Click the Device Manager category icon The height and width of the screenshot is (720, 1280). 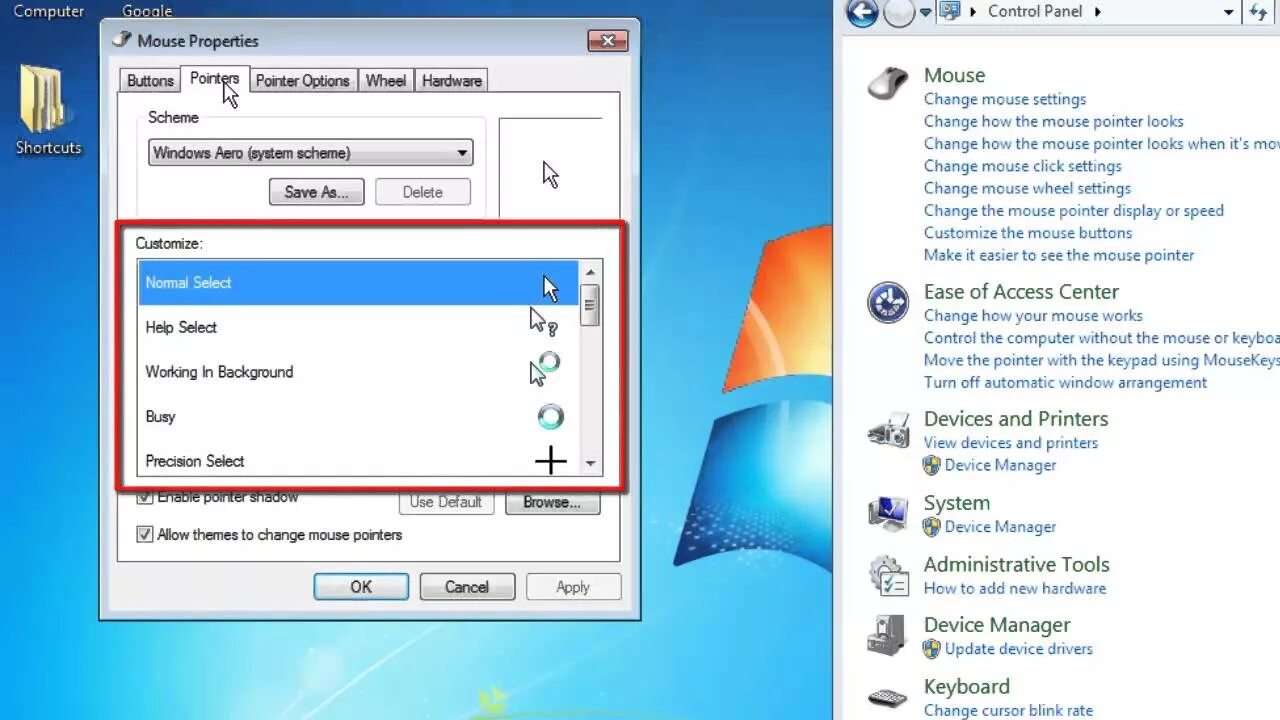click(888, 635)
